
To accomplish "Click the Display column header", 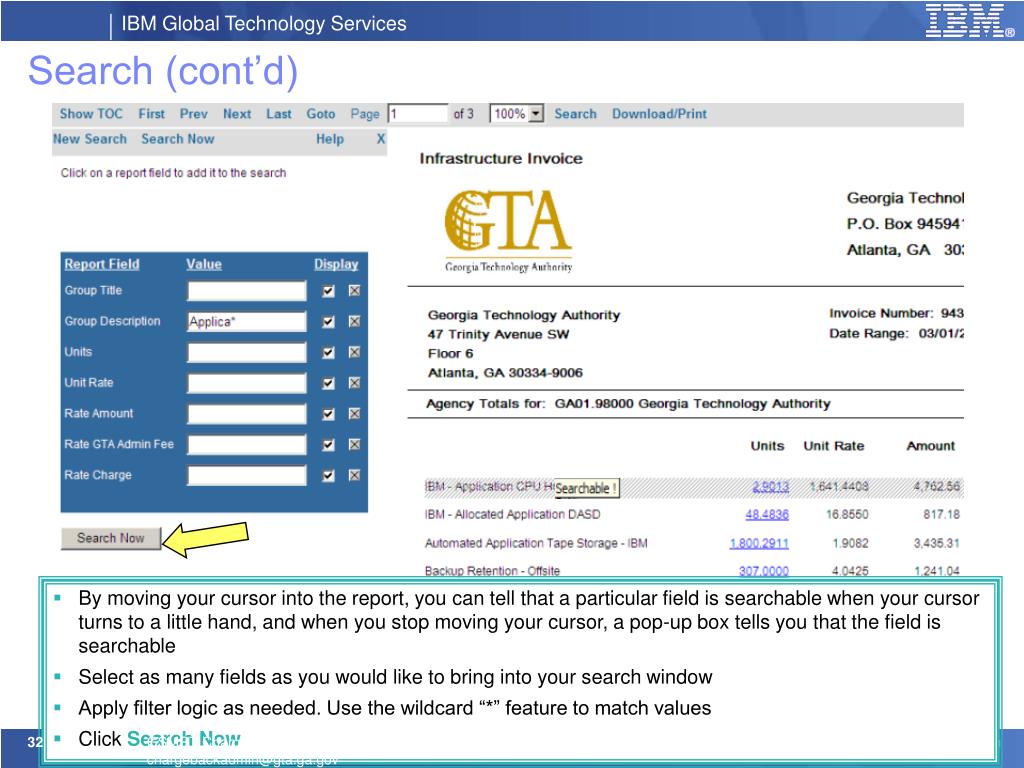I will pyautogui.click(x=336, y=264).
